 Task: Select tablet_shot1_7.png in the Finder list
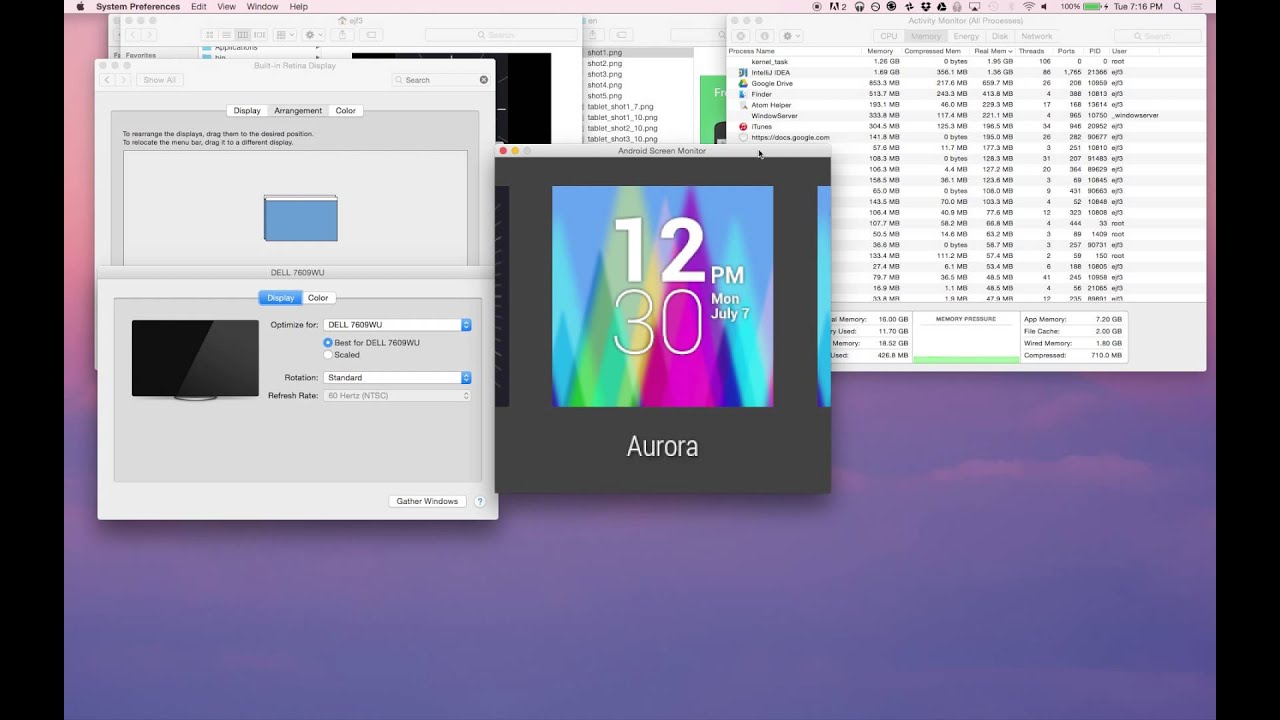click(x=638, y=106)
